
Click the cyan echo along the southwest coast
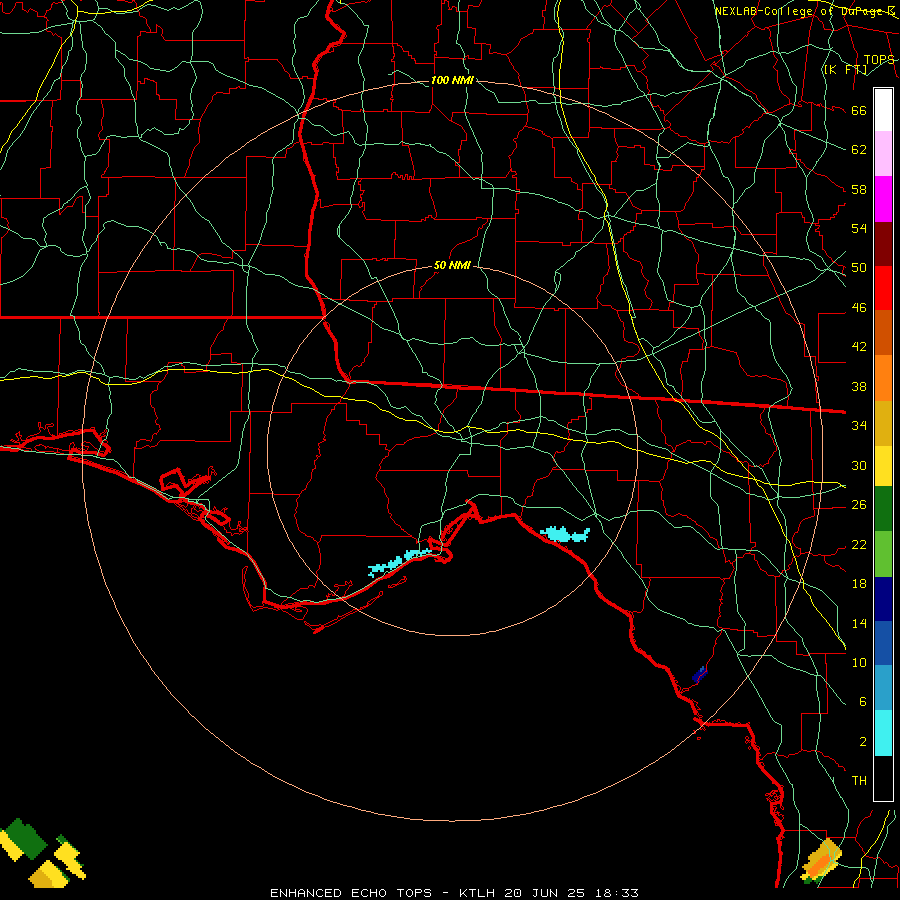point(399,562)
